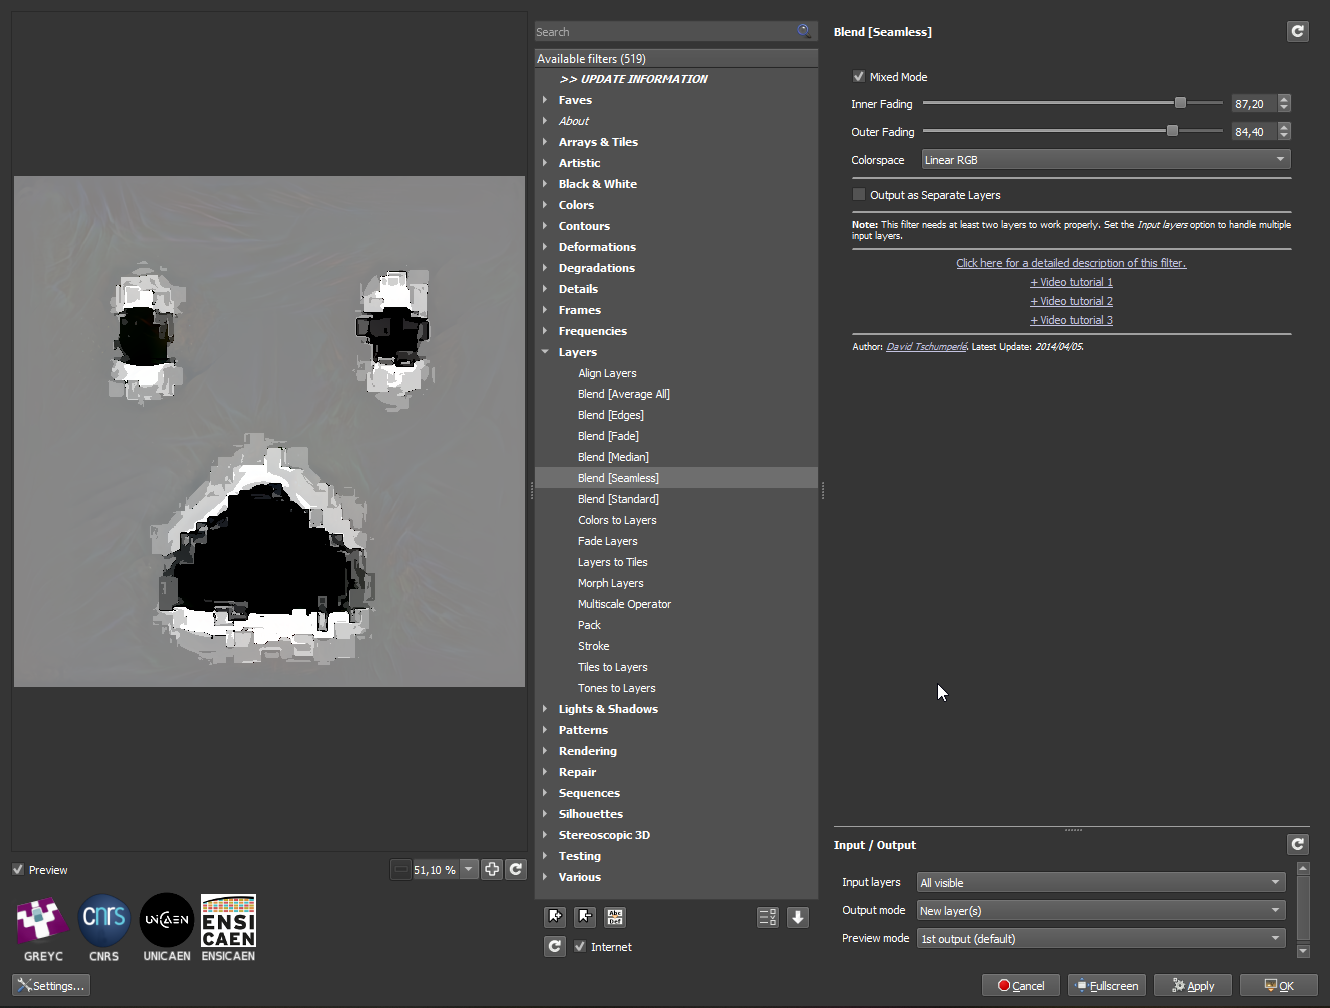Select the Morph Layers filter
Screen dimensions: 1330x1008
point(611,583)
